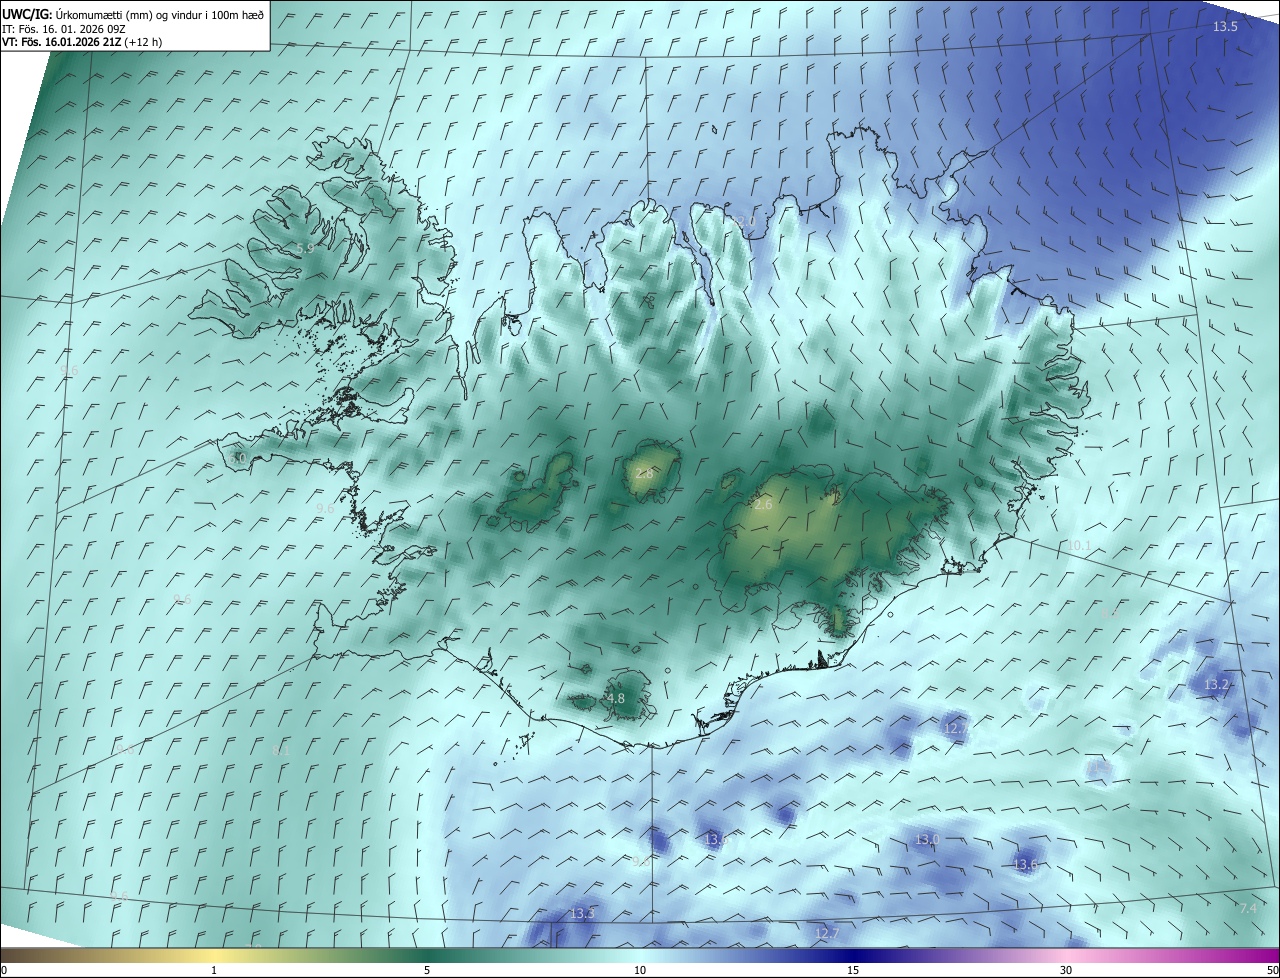
Task: Click the 4.8 value label on the map
Action: 616,699
